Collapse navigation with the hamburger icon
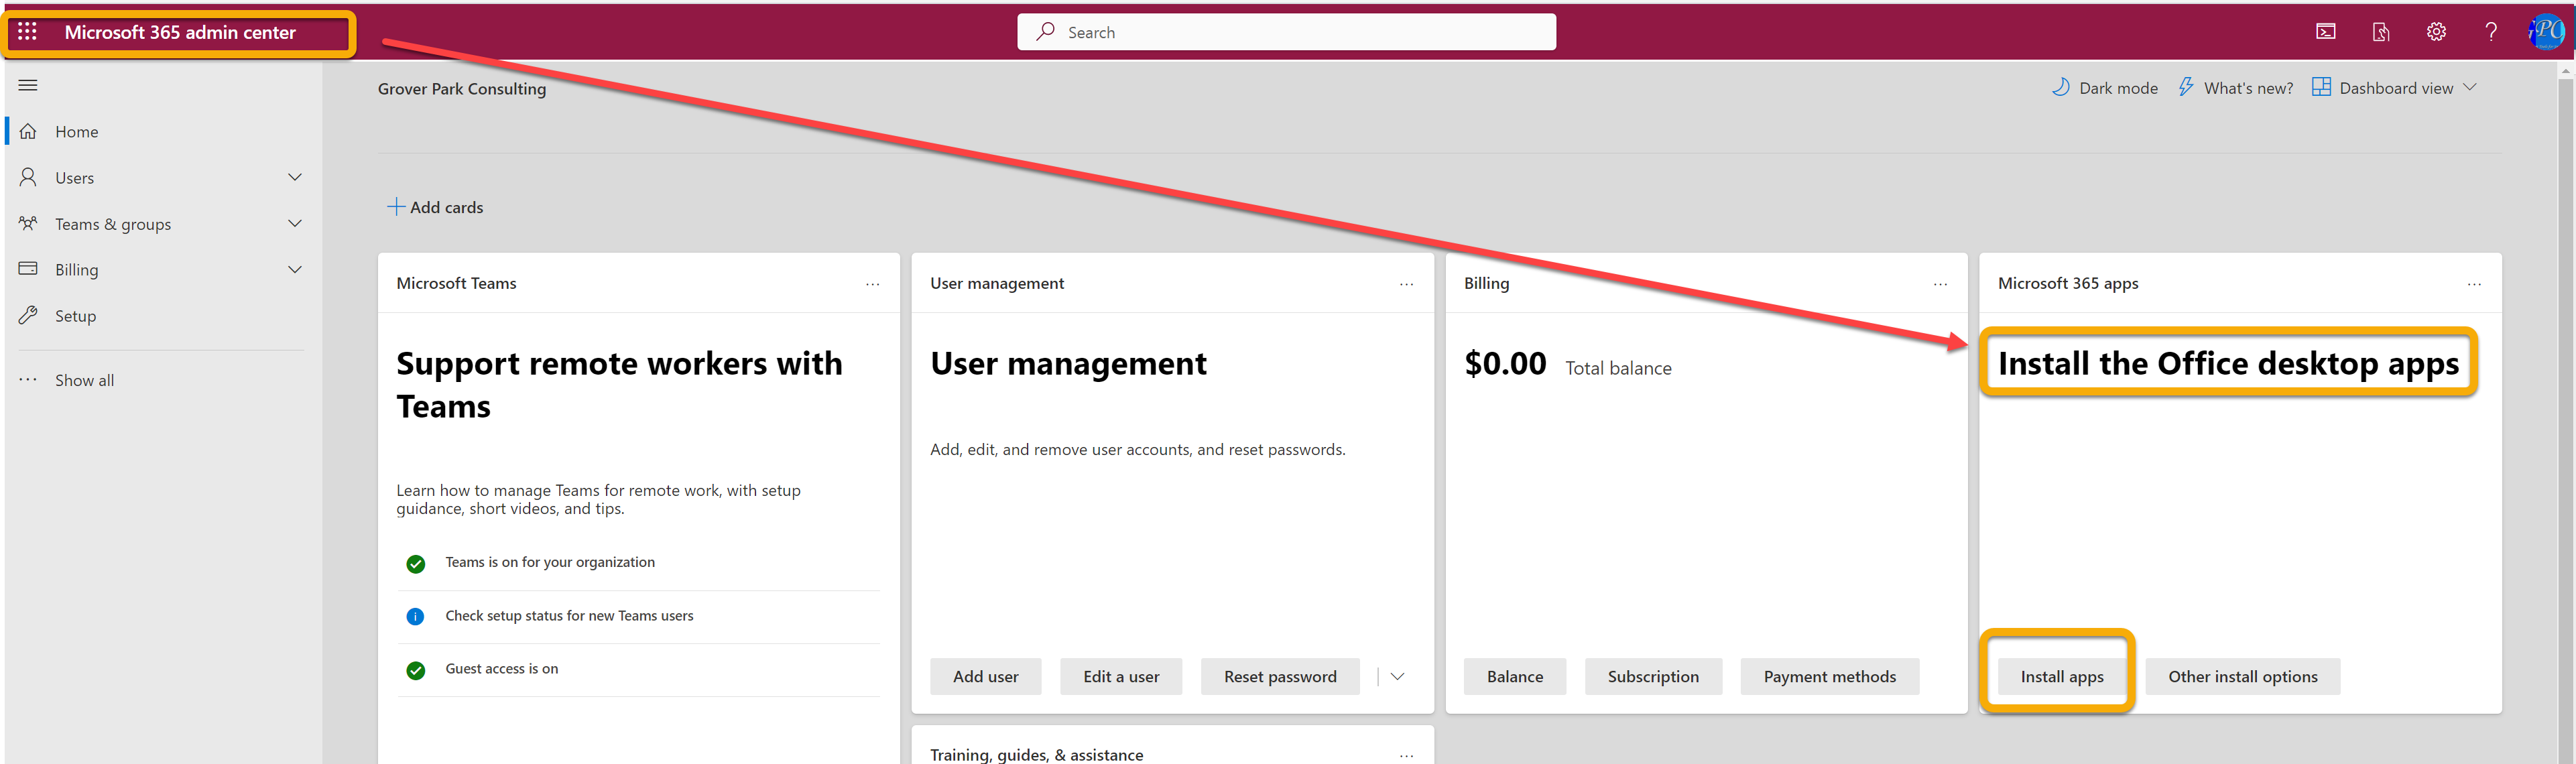Image resolution: width=2576 pixels, height=764 pixels. (28, 86)
